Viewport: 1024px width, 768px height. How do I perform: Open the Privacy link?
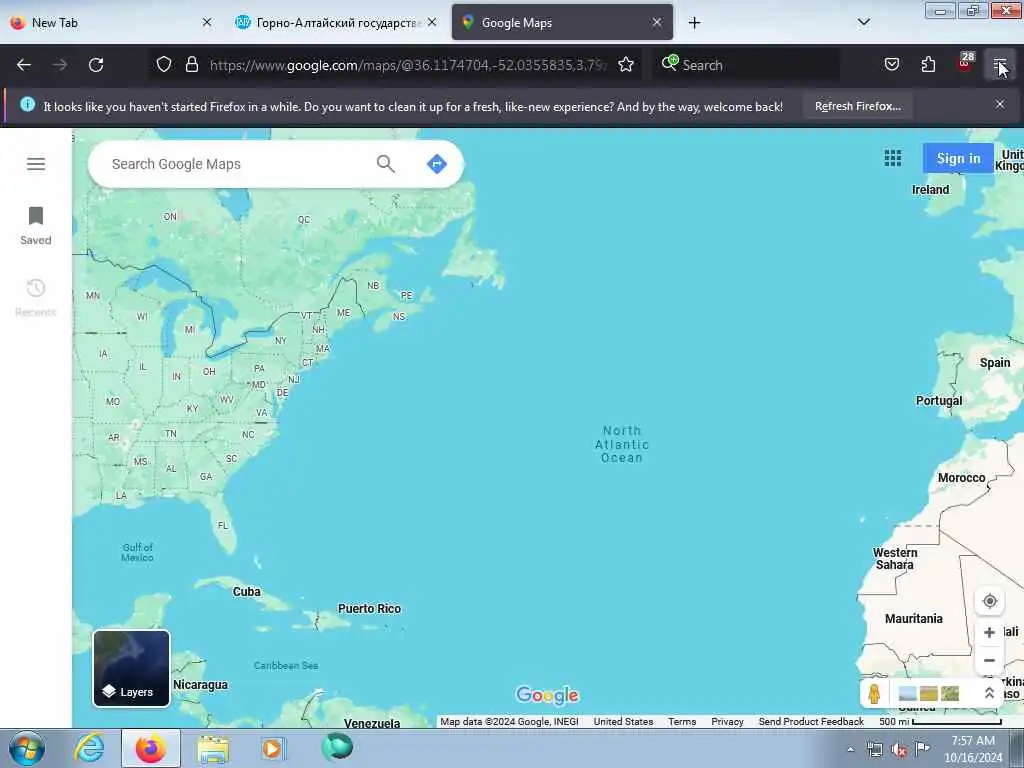tap(727, 722)
